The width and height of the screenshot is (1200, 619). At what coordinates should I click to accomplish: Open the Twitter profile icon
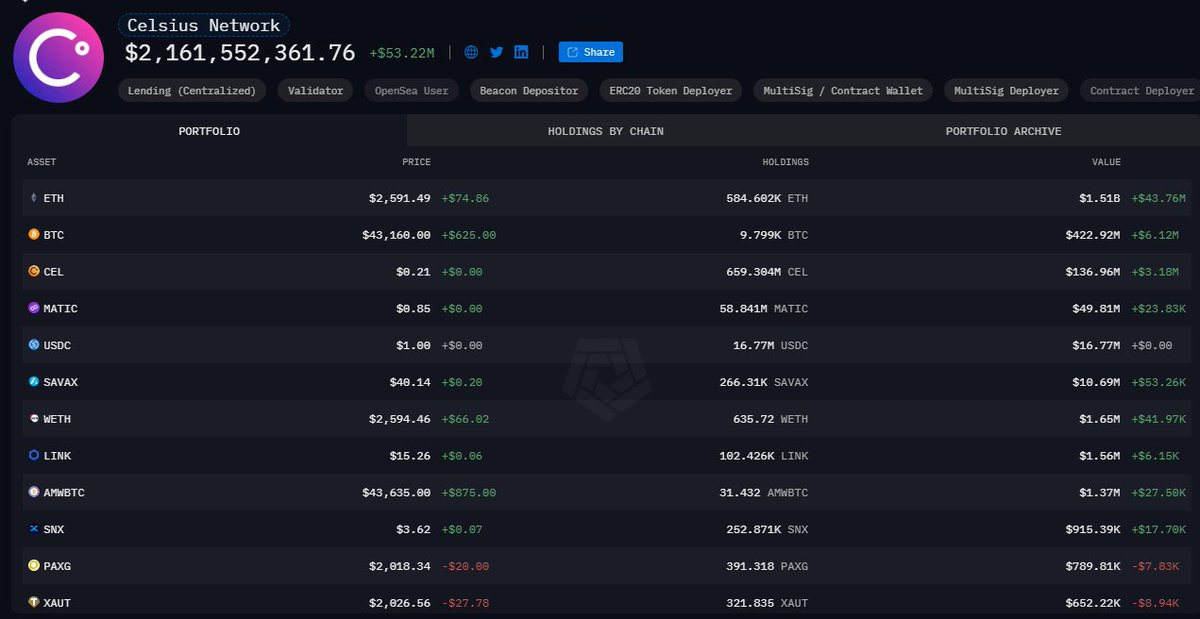pyautogui.click(x=496, y=52)
